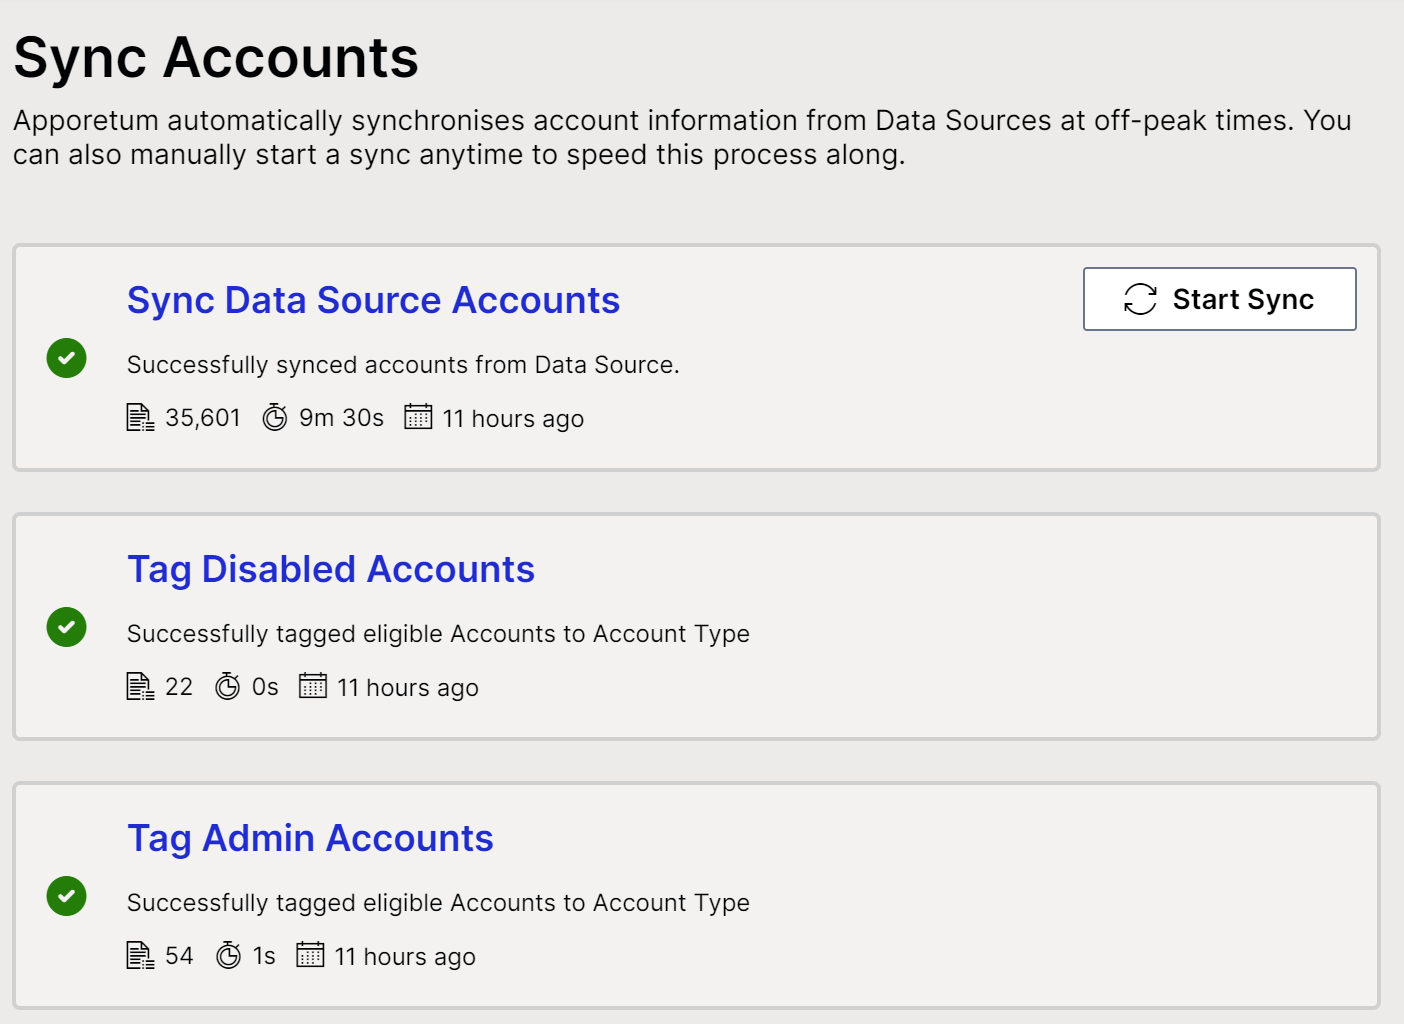1404x1024 pixels.
Task: Open the Tag Disabled Accounts link
Action: (331, 569)
